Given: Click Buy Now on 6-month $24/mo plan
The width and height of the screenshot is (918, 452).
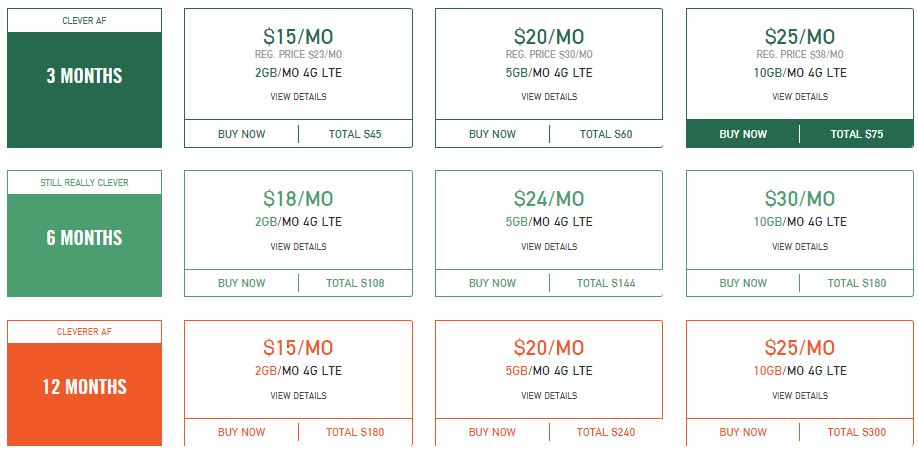Looking at the screenshot, I should coord(492,283).
